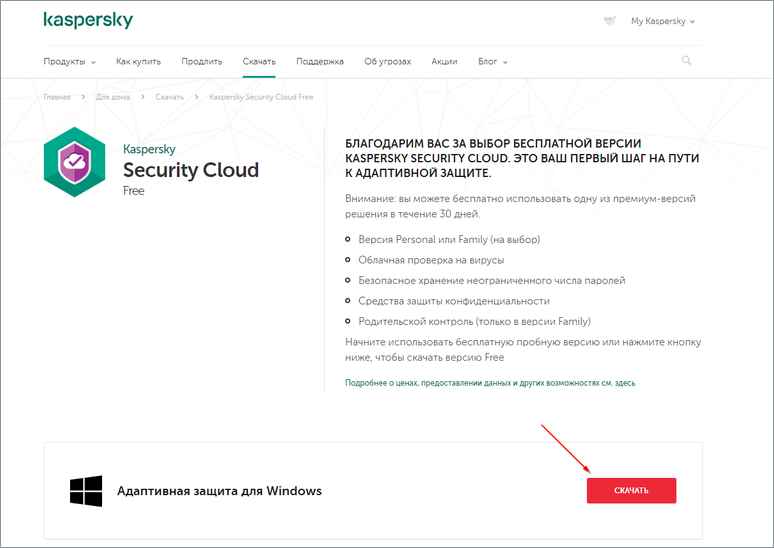Expand the Продукты menu

(x=69, y=62)
